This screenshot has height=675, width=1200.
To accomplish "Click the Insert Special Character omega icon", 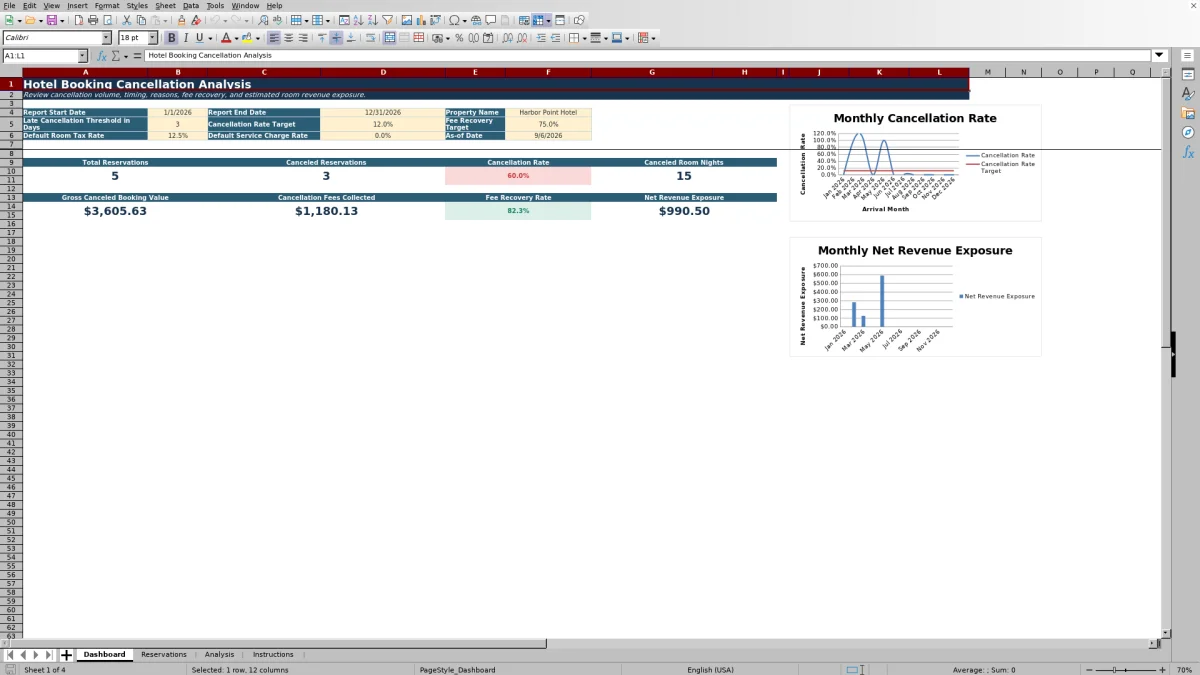I will coord(455,20).
